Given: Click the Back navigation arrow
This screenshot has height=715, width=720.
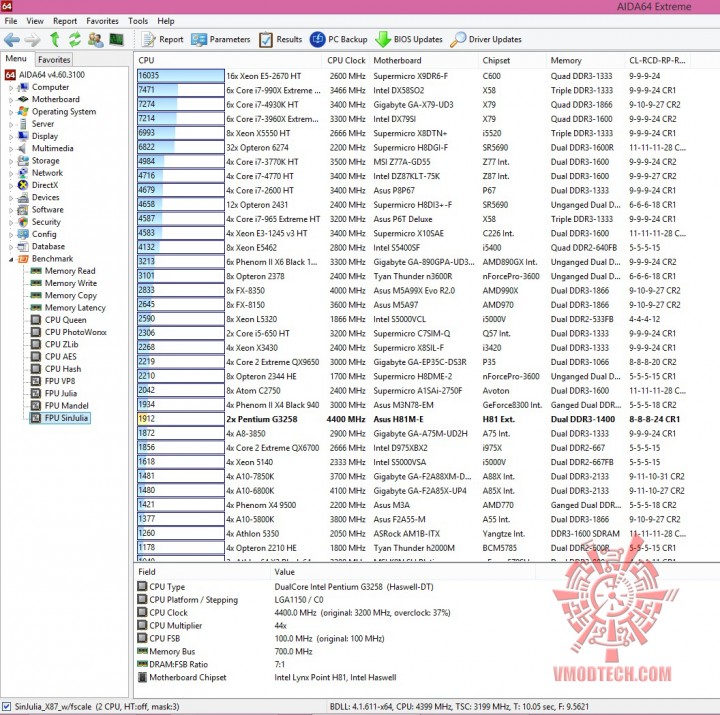Looking at the screenshot, I should pyautogui.click(x=11, y=39).
